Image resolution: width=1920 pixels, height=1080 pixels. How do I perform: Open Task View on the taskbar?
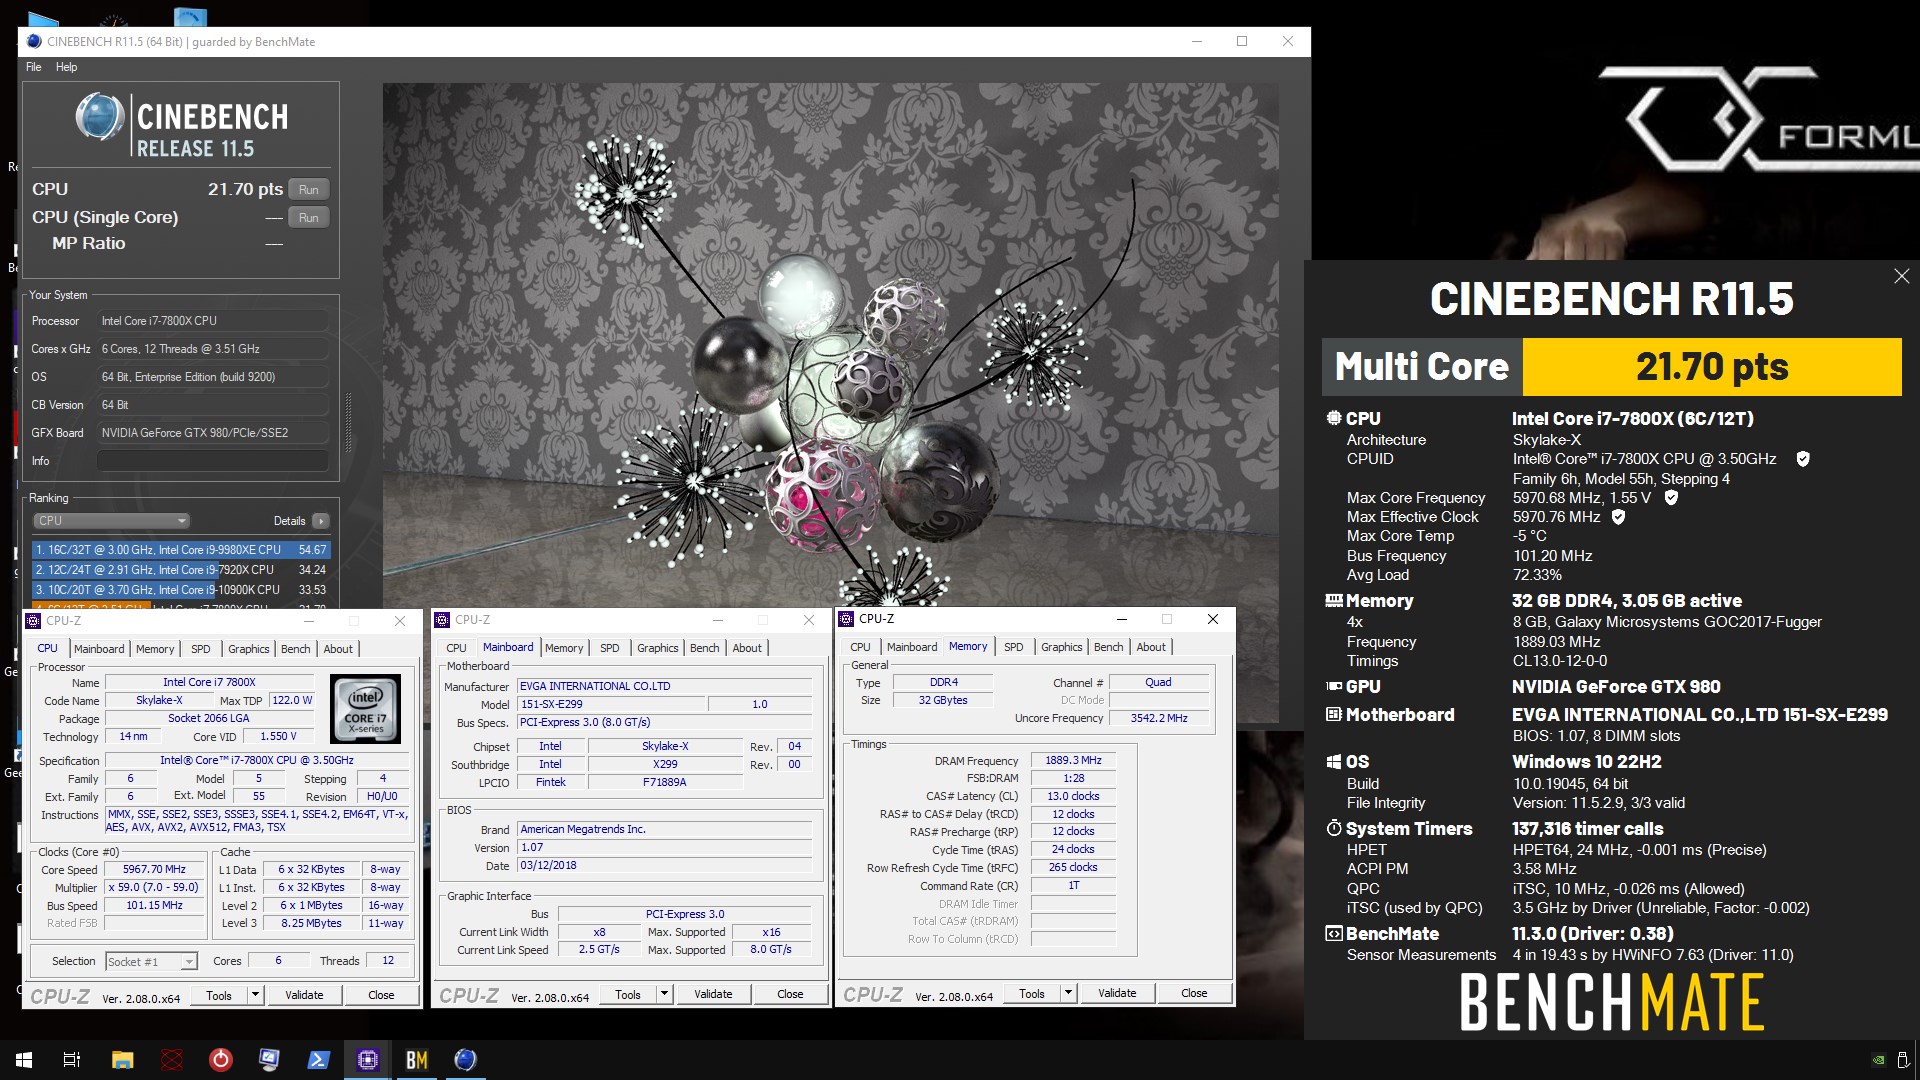click(x=72, y=1060)
